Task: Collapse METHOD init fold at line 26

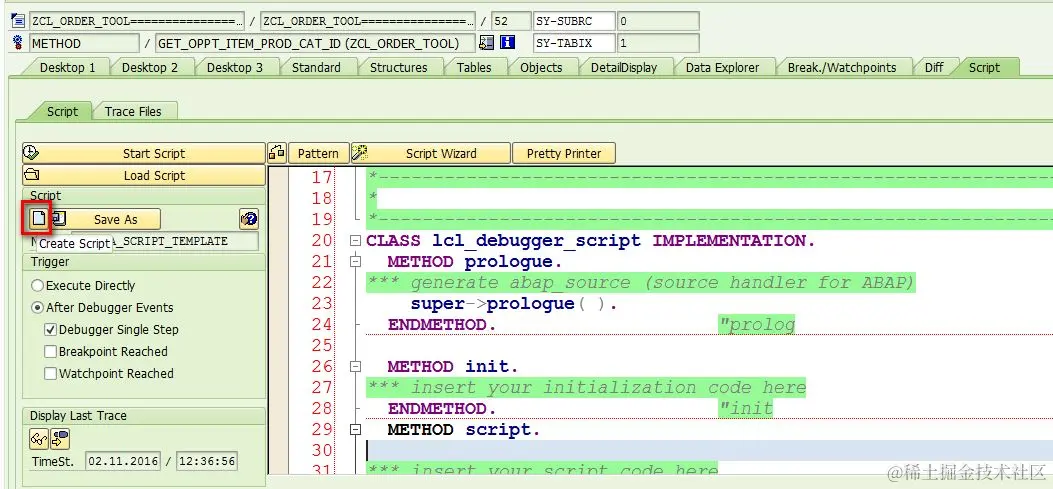Action: click(x=355, y=367)
